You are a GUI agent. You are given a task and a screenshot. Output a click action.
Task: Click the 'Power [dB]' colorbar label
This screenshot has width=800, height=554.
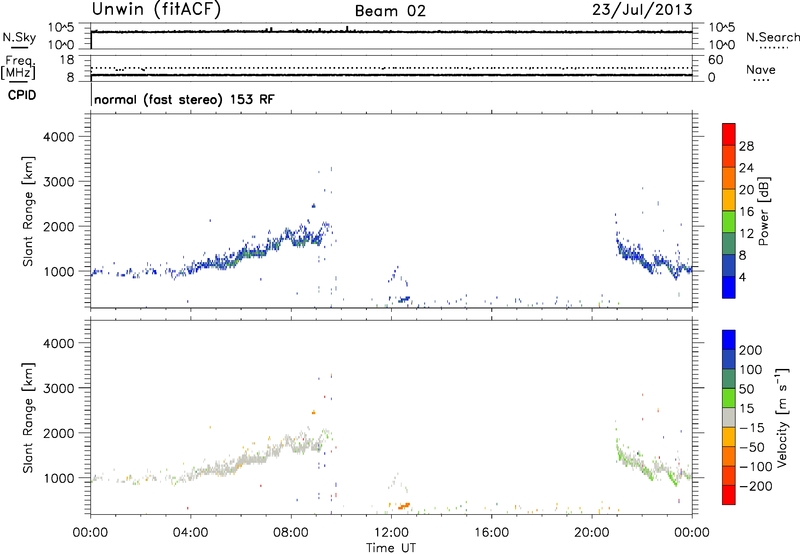click(x=763, y=211)
